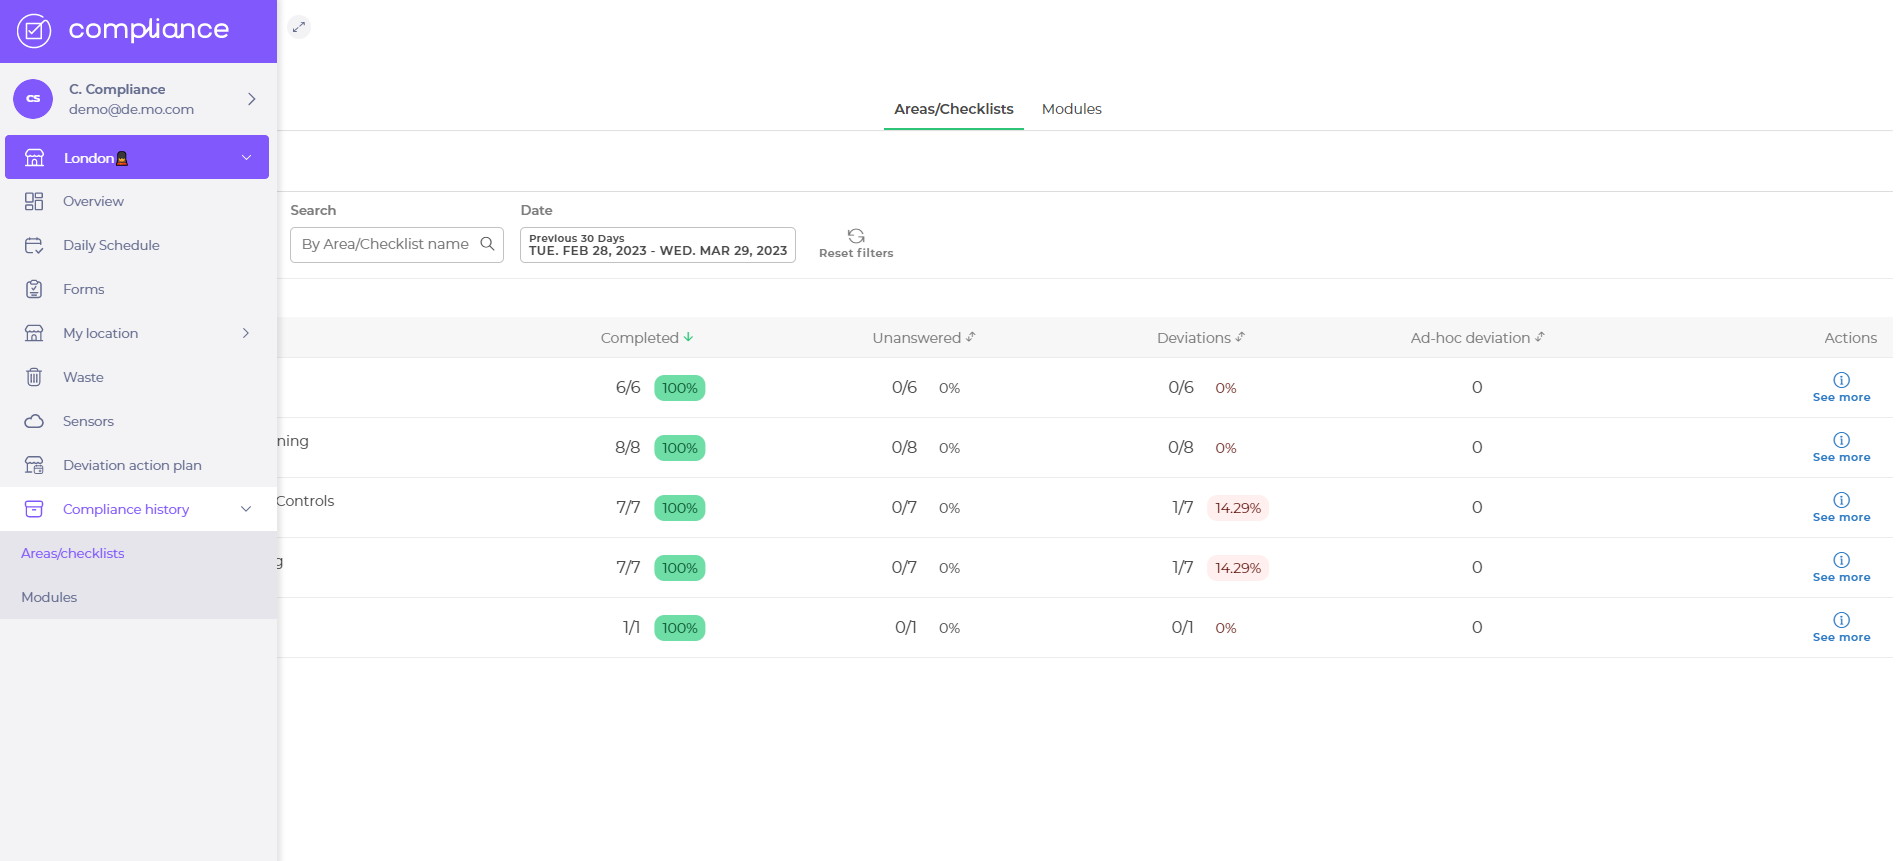Click the CS user avatar
The image size is (1903, 861).
tap(33, 99)
